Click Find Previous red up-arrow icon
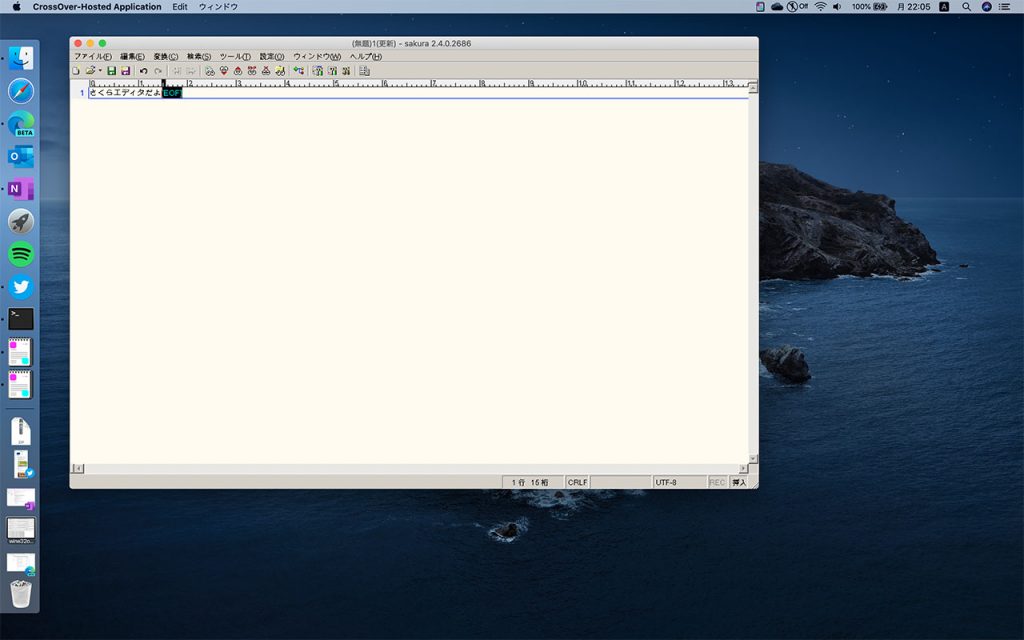The image size is (1024, 640). [x=238, y=71]
